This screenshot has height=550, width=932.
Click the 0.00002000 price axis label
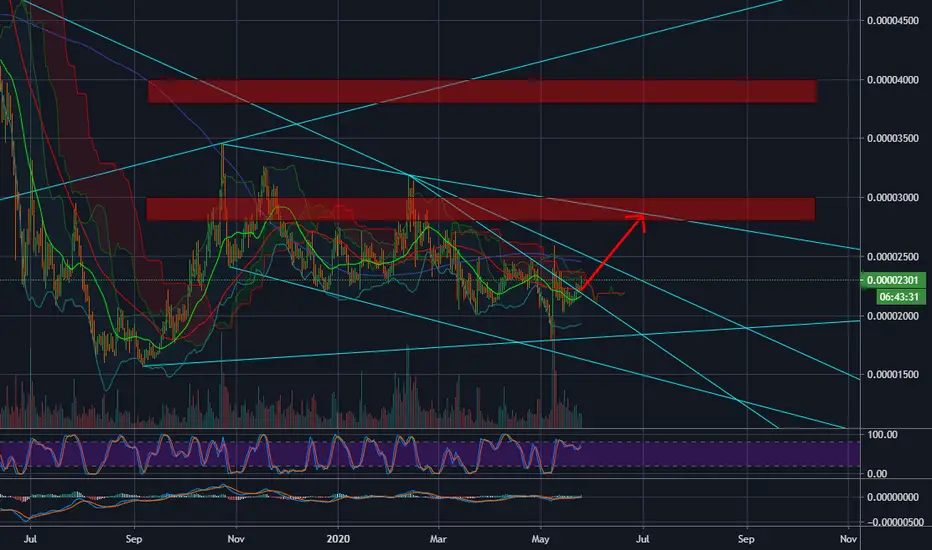[x=893, y=316]
